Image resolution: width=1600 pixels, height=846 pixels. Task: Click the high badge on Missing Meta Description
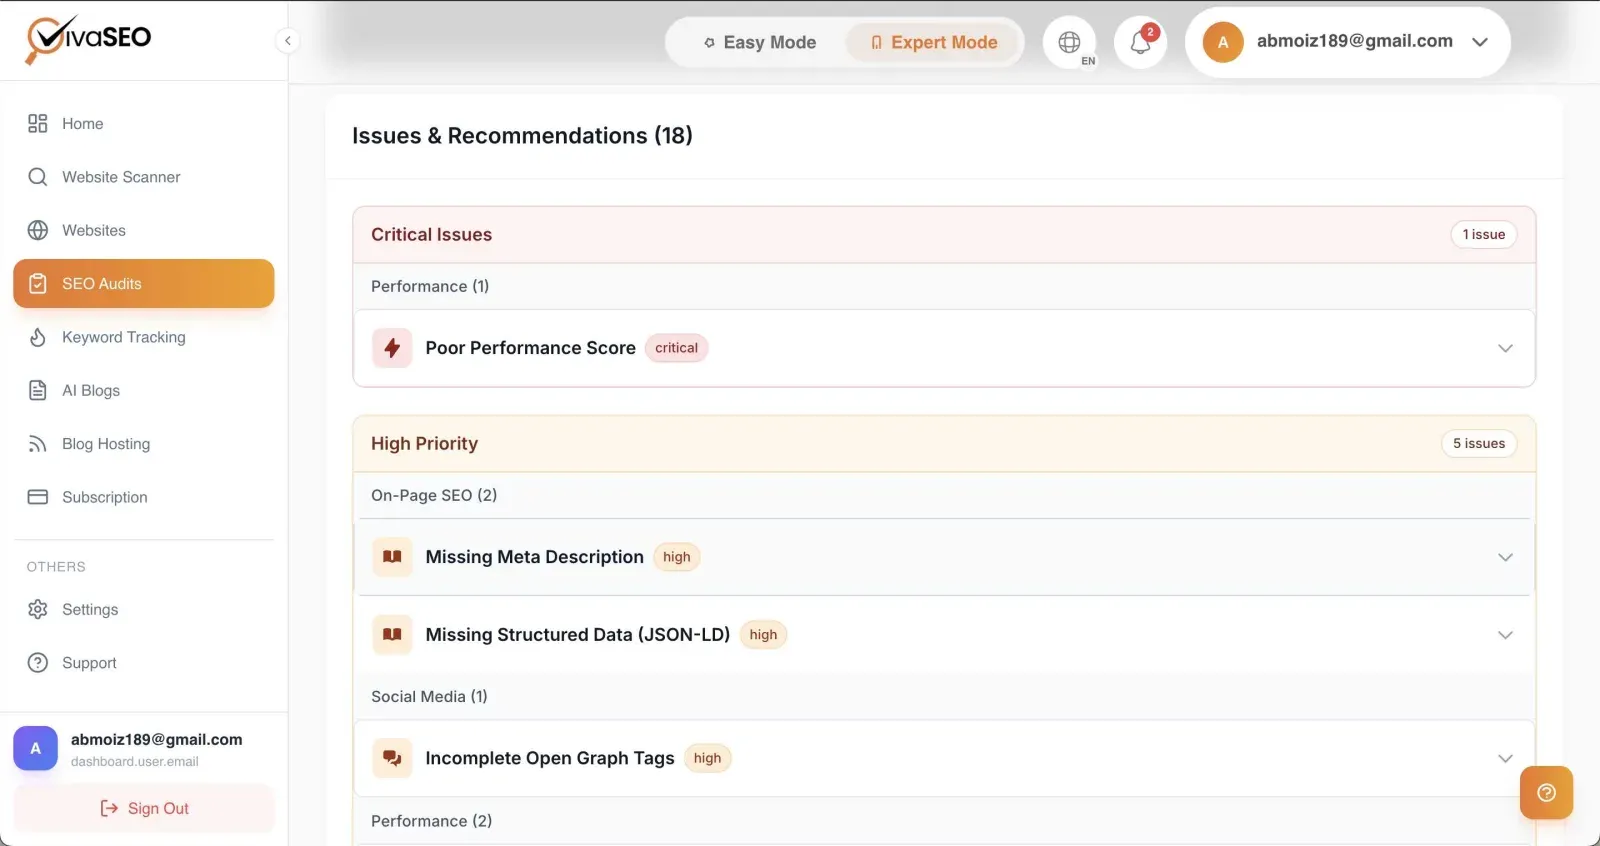(x=676, y=557)
